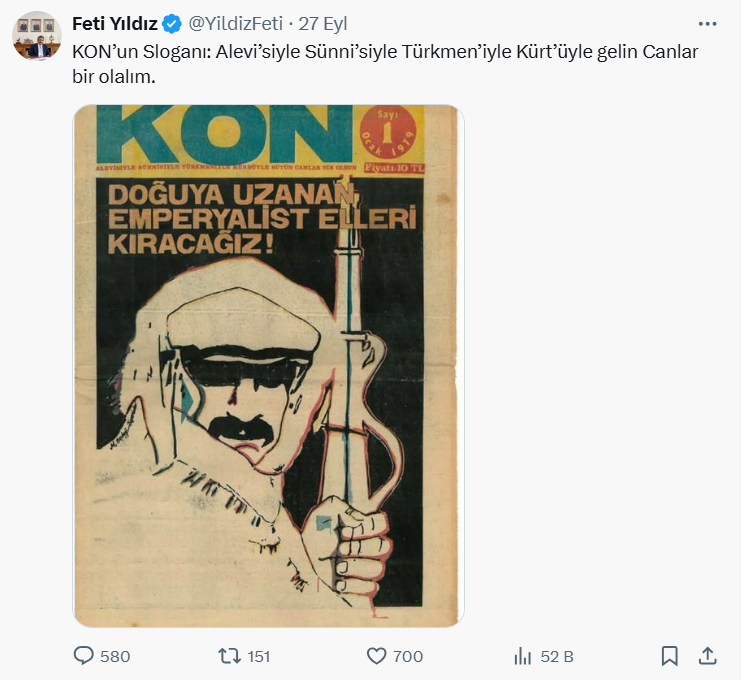Open the Feti Yıldız display name link
Image resolution: width=746 pixels, height=680 pixels.
coord(114,24)
